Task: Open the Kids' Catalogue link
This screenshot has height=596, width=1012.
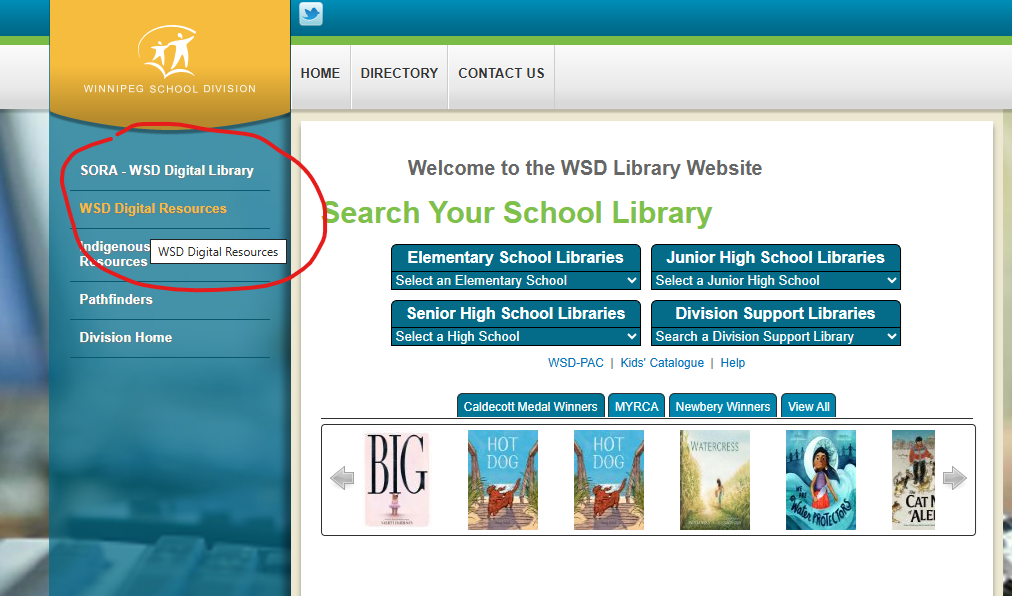Action: click(x=662, y=363)
